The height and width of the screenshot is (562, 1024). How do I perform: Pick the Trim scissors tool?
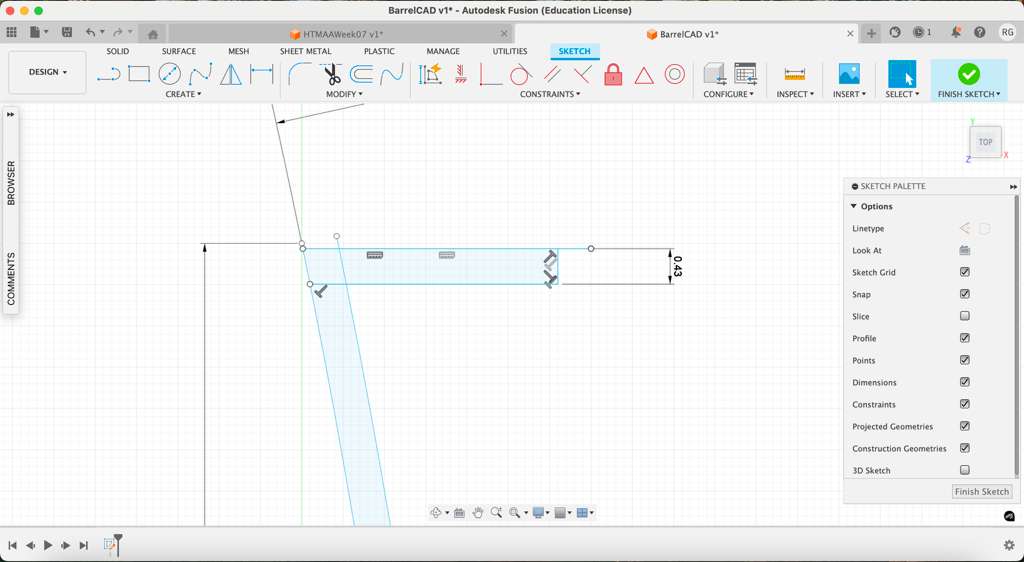[x=331, y=74]
